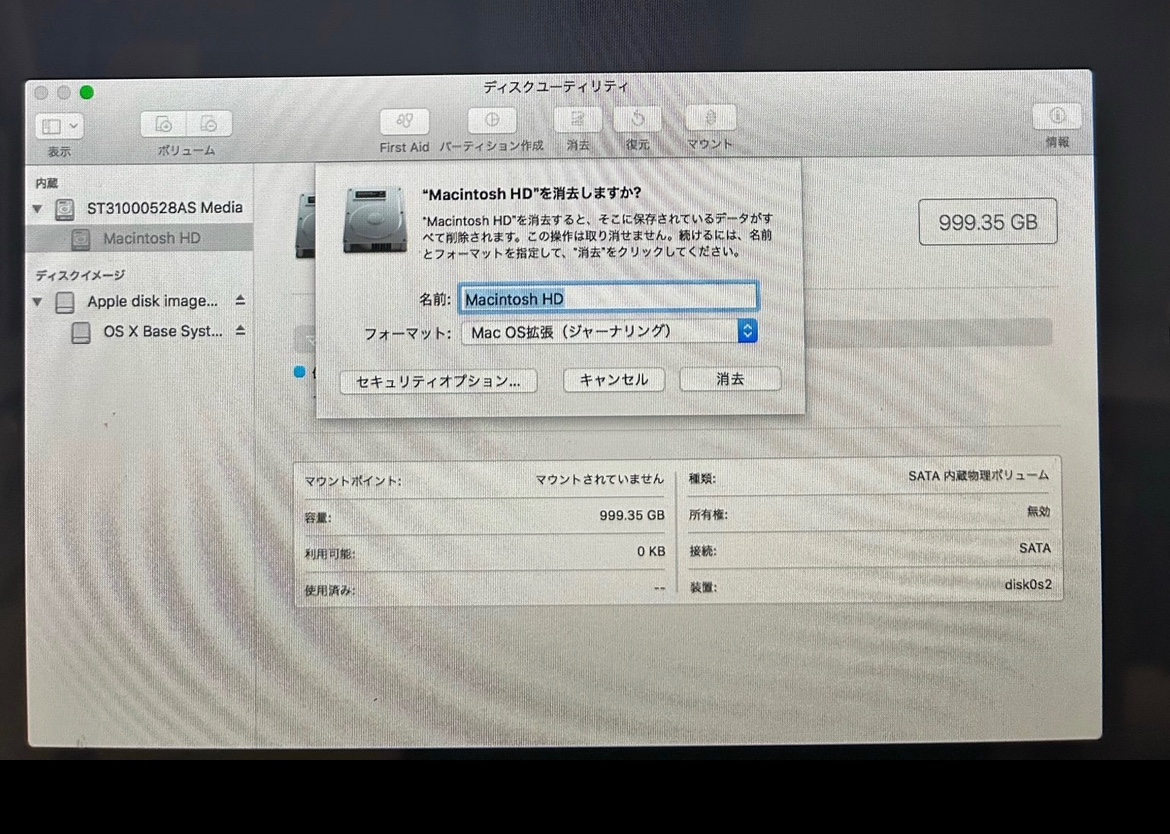Click the add volume toolbar icon
The image size is (1170, 834).
coord(163,124)
